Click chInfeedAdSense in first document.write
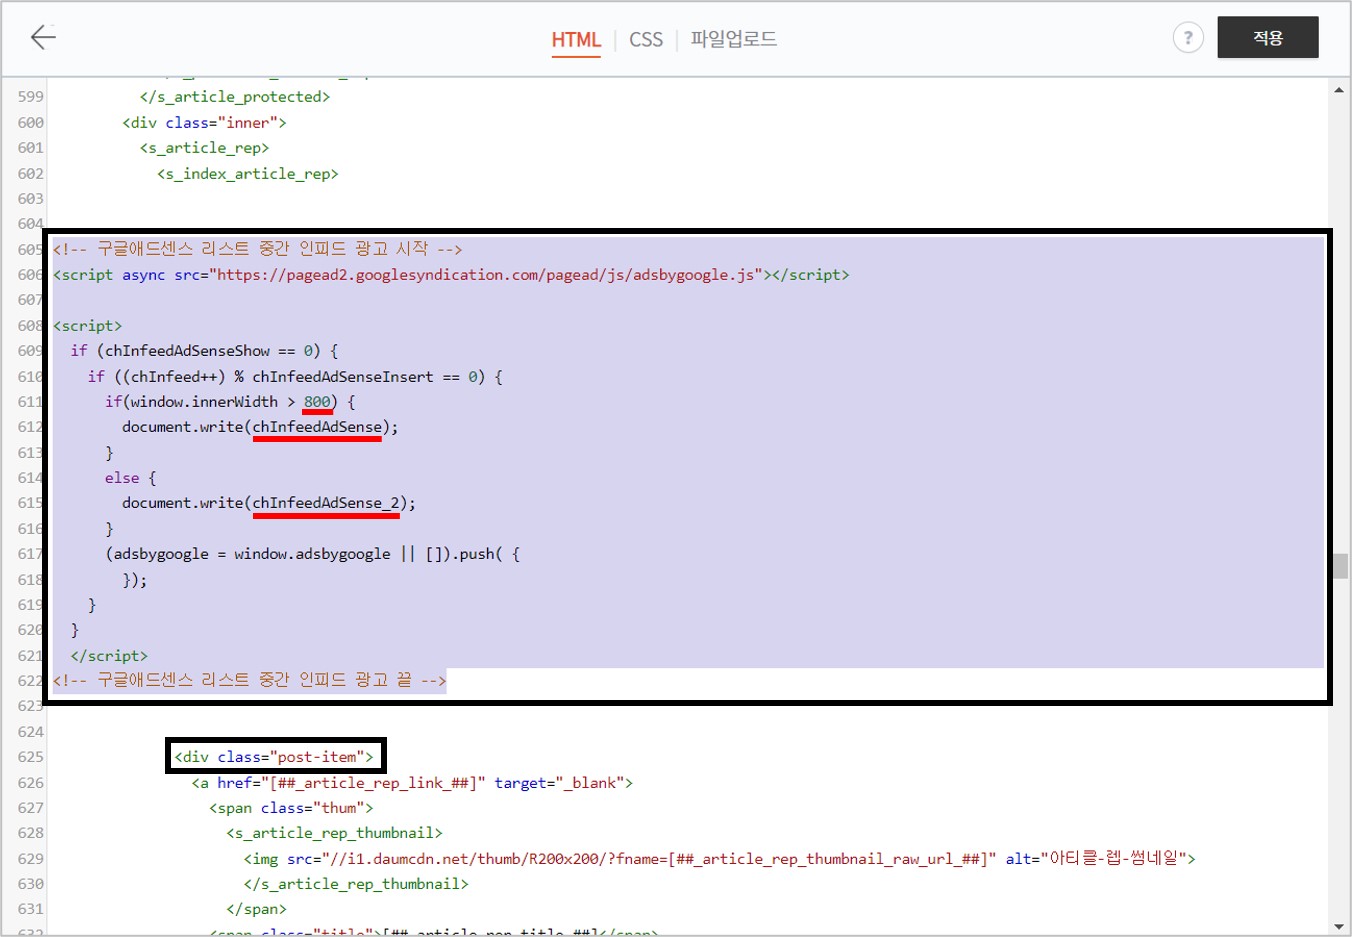The width and height of the screenshot is (1352, 937). [x=317, y=427]
